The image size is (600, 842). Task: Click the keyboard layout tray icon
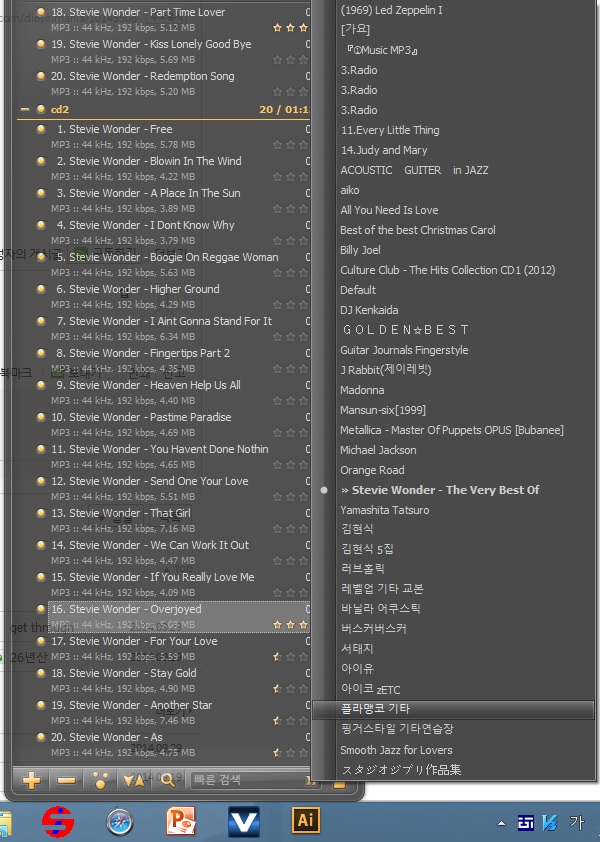[x=525, y=823]
